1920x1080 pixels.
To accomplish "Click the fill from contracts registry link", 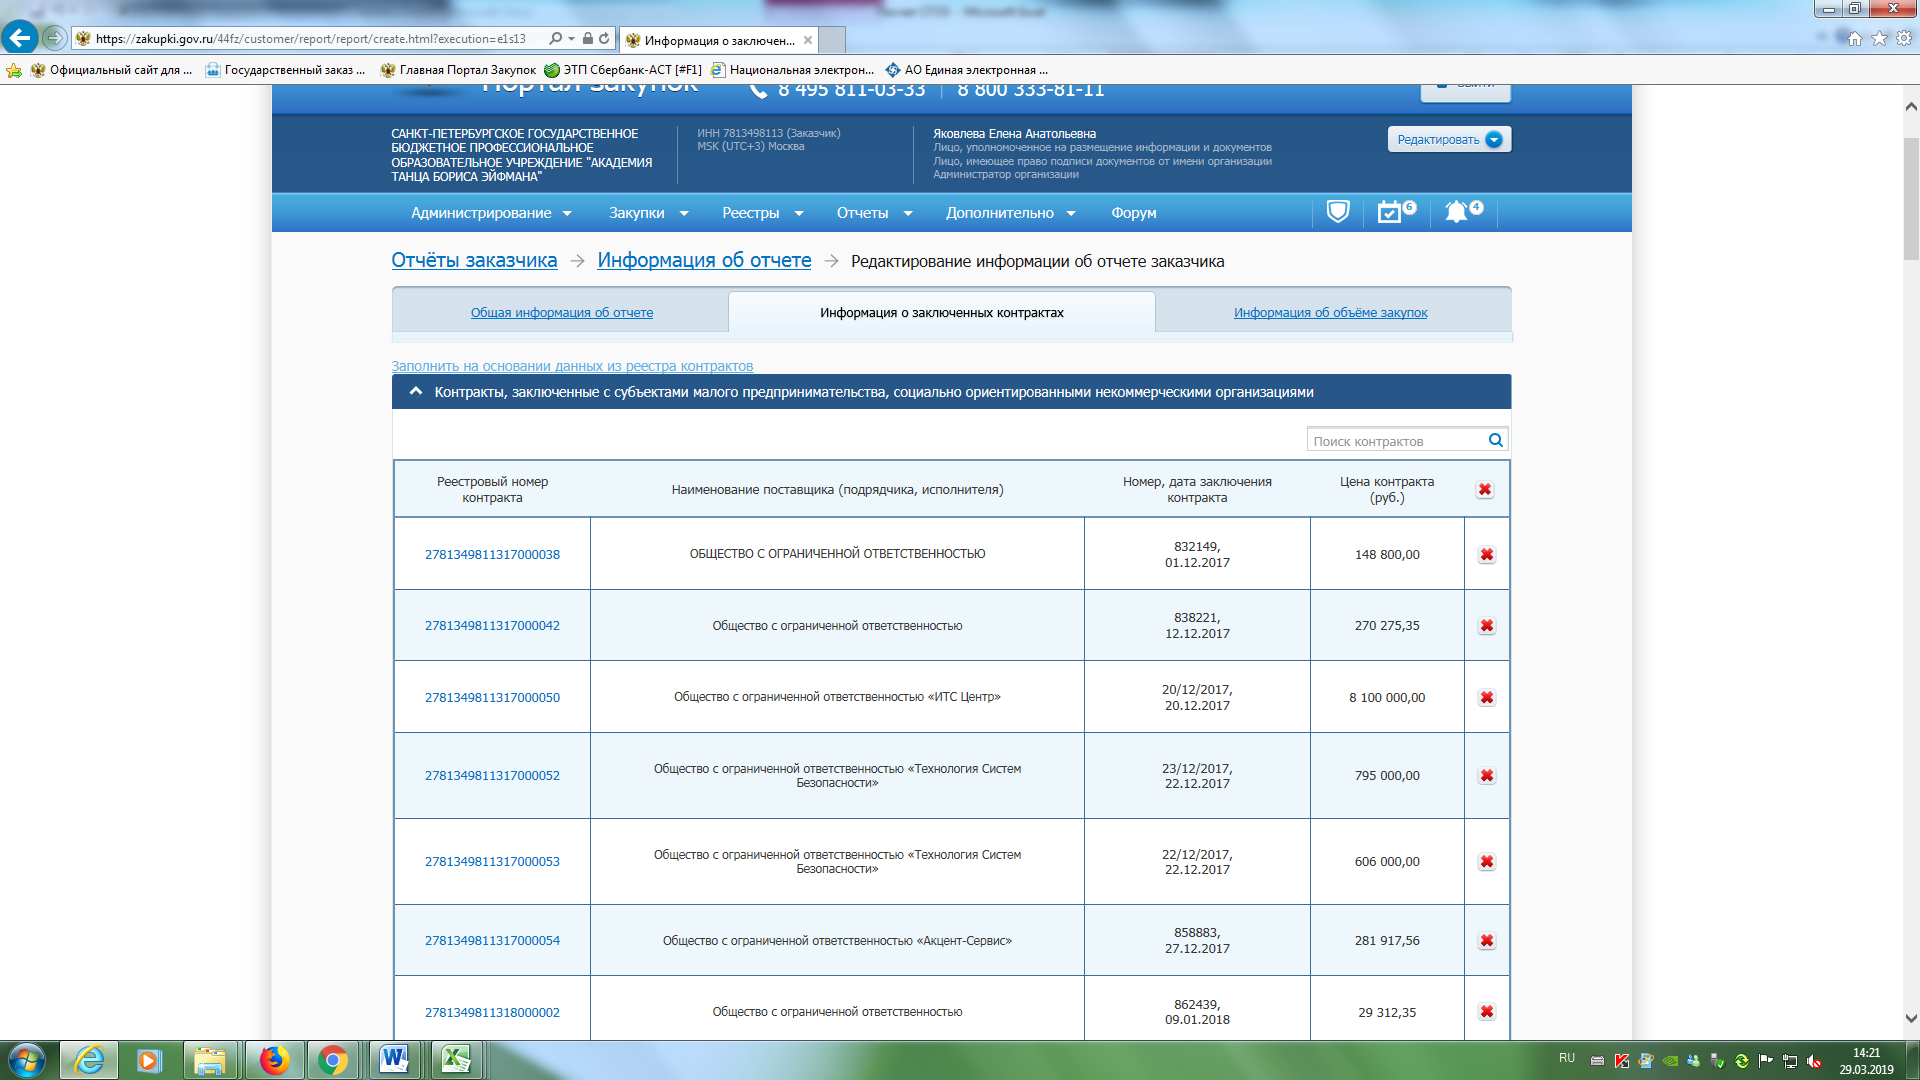I will coord(572,366).
